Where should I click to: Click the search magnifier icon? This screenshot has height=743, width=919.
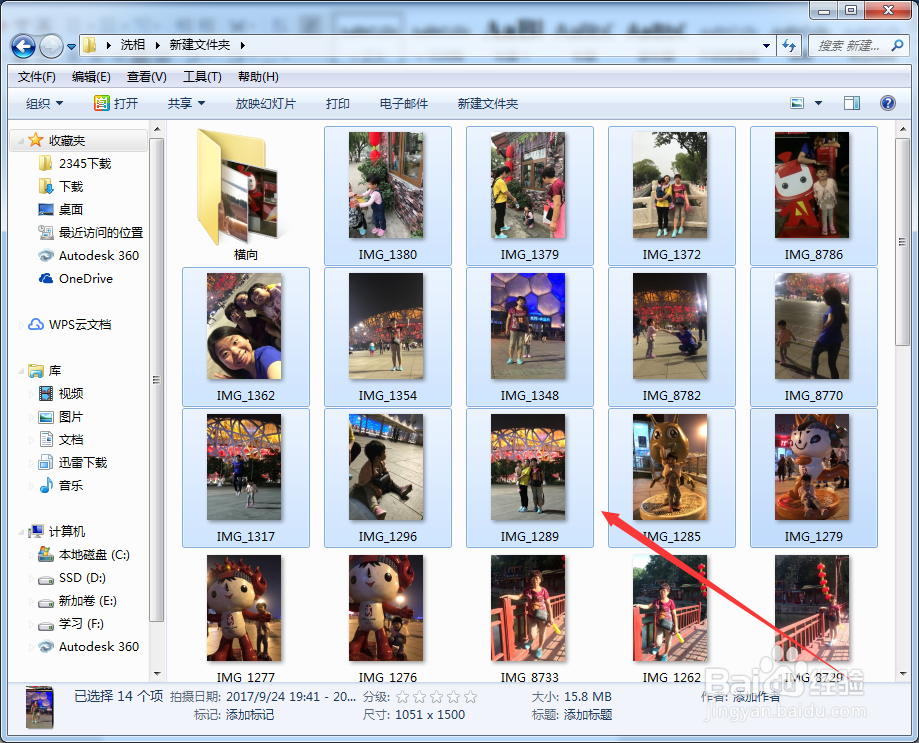(897, 45)
